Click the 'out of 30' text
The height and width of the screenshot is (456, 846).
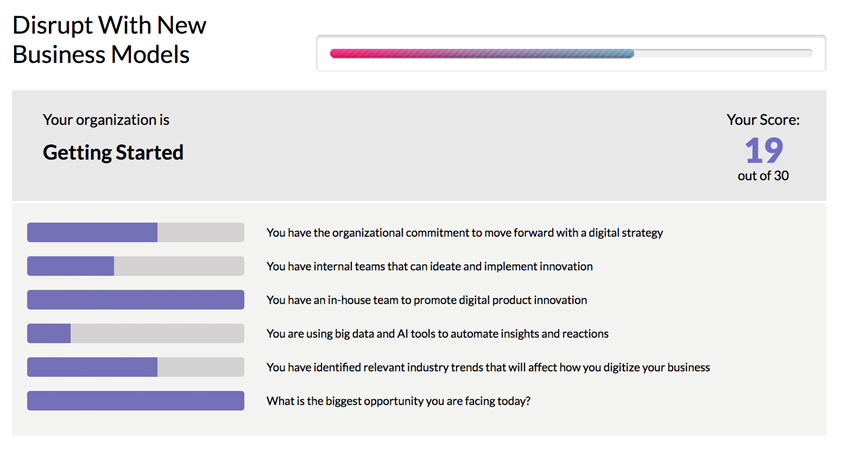click(763, 176)
